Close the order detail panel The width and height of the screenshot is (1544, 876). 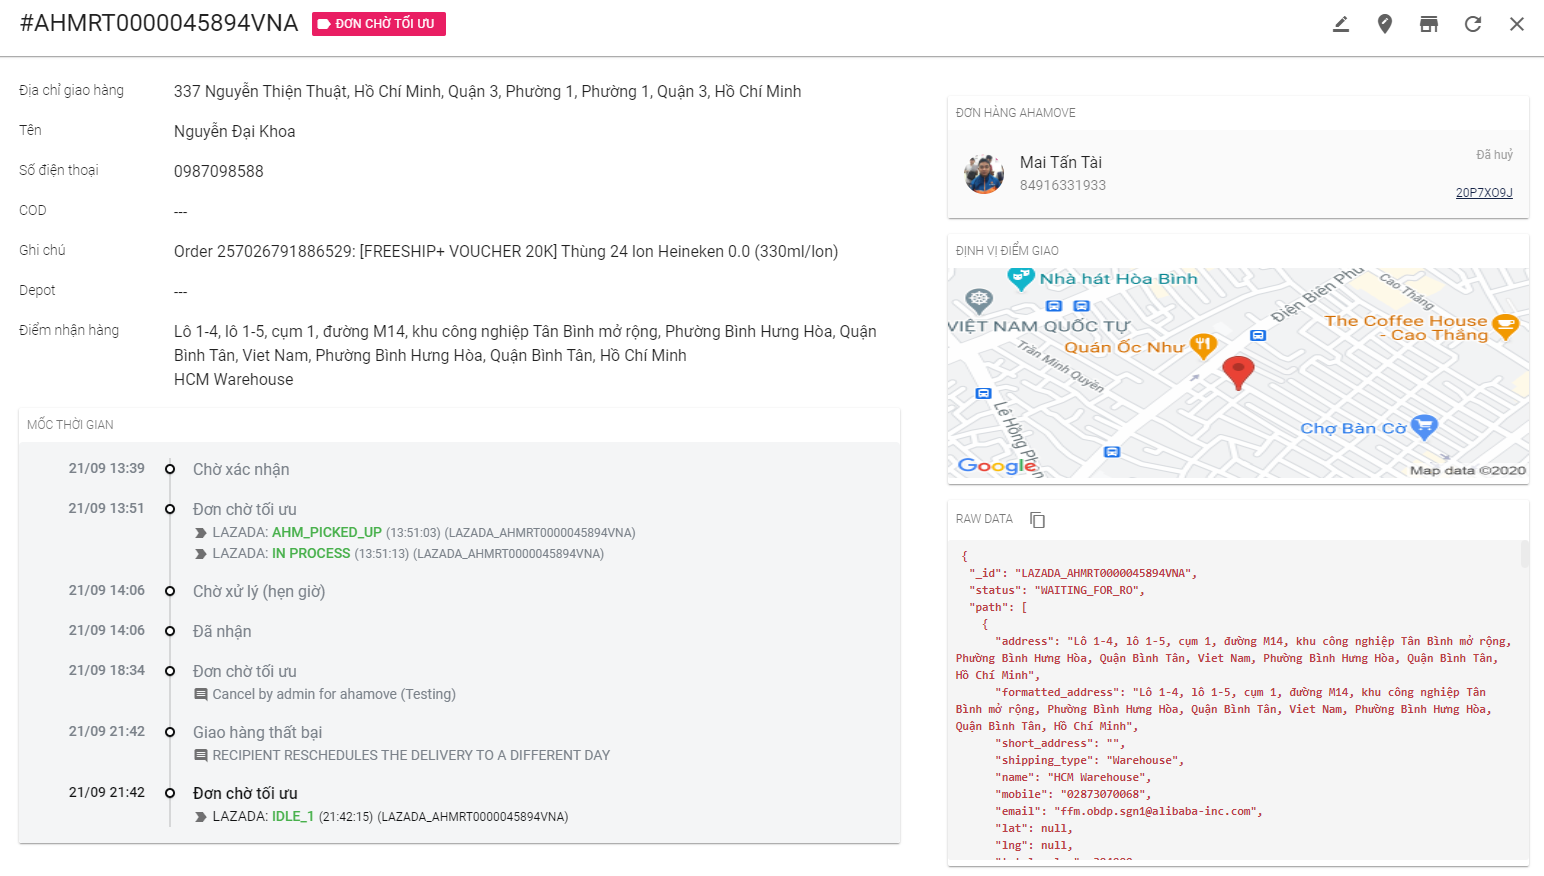point(1517,24)
